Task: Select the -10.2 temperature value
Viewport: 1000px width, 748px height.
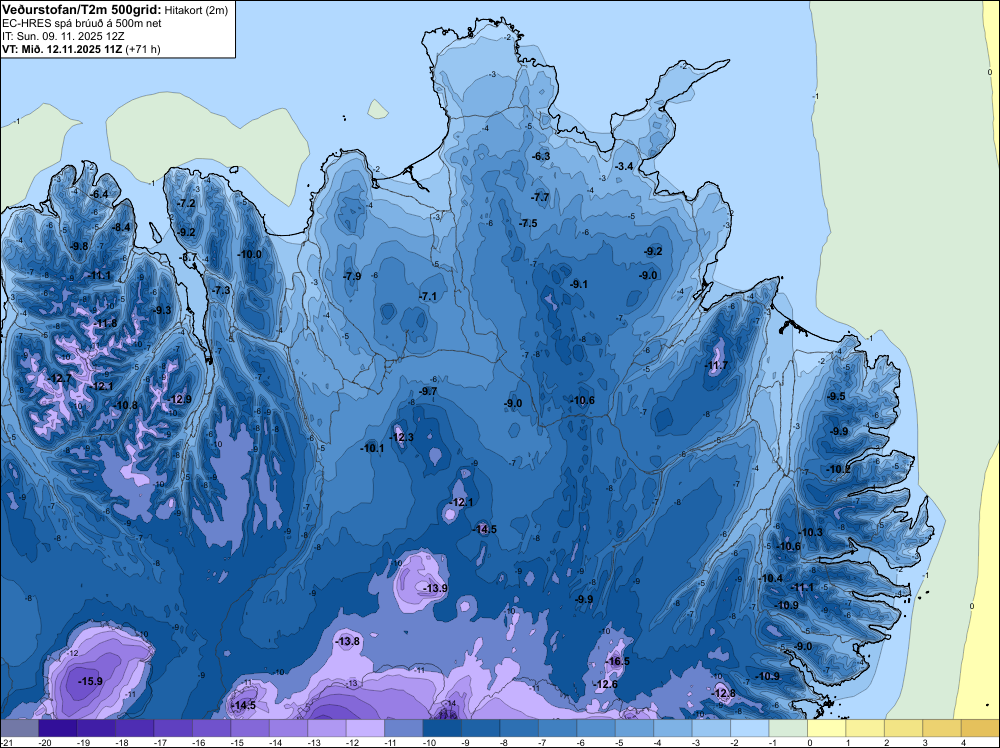Action: [x=839, y=469]
